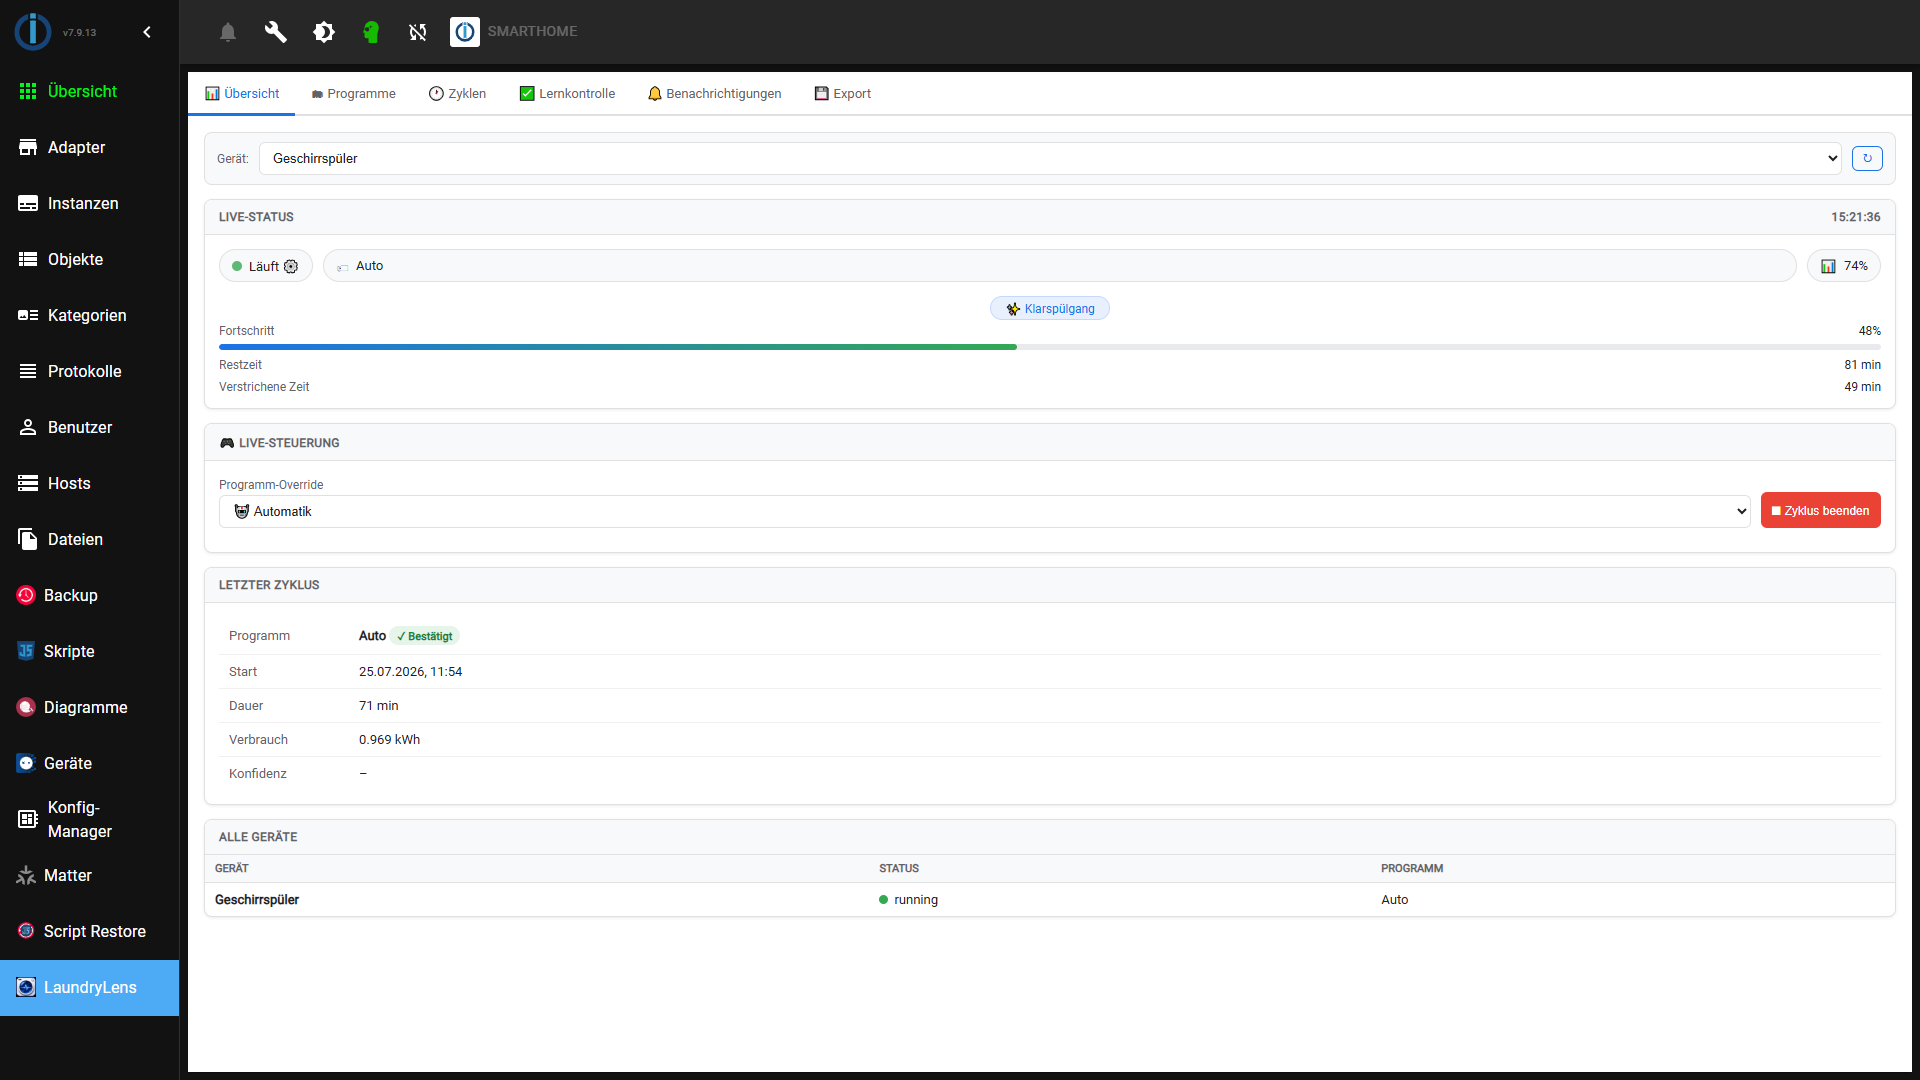Open the Programm-Override Automatik dropdown
1920x1080 pixels.
coord(984,511)
